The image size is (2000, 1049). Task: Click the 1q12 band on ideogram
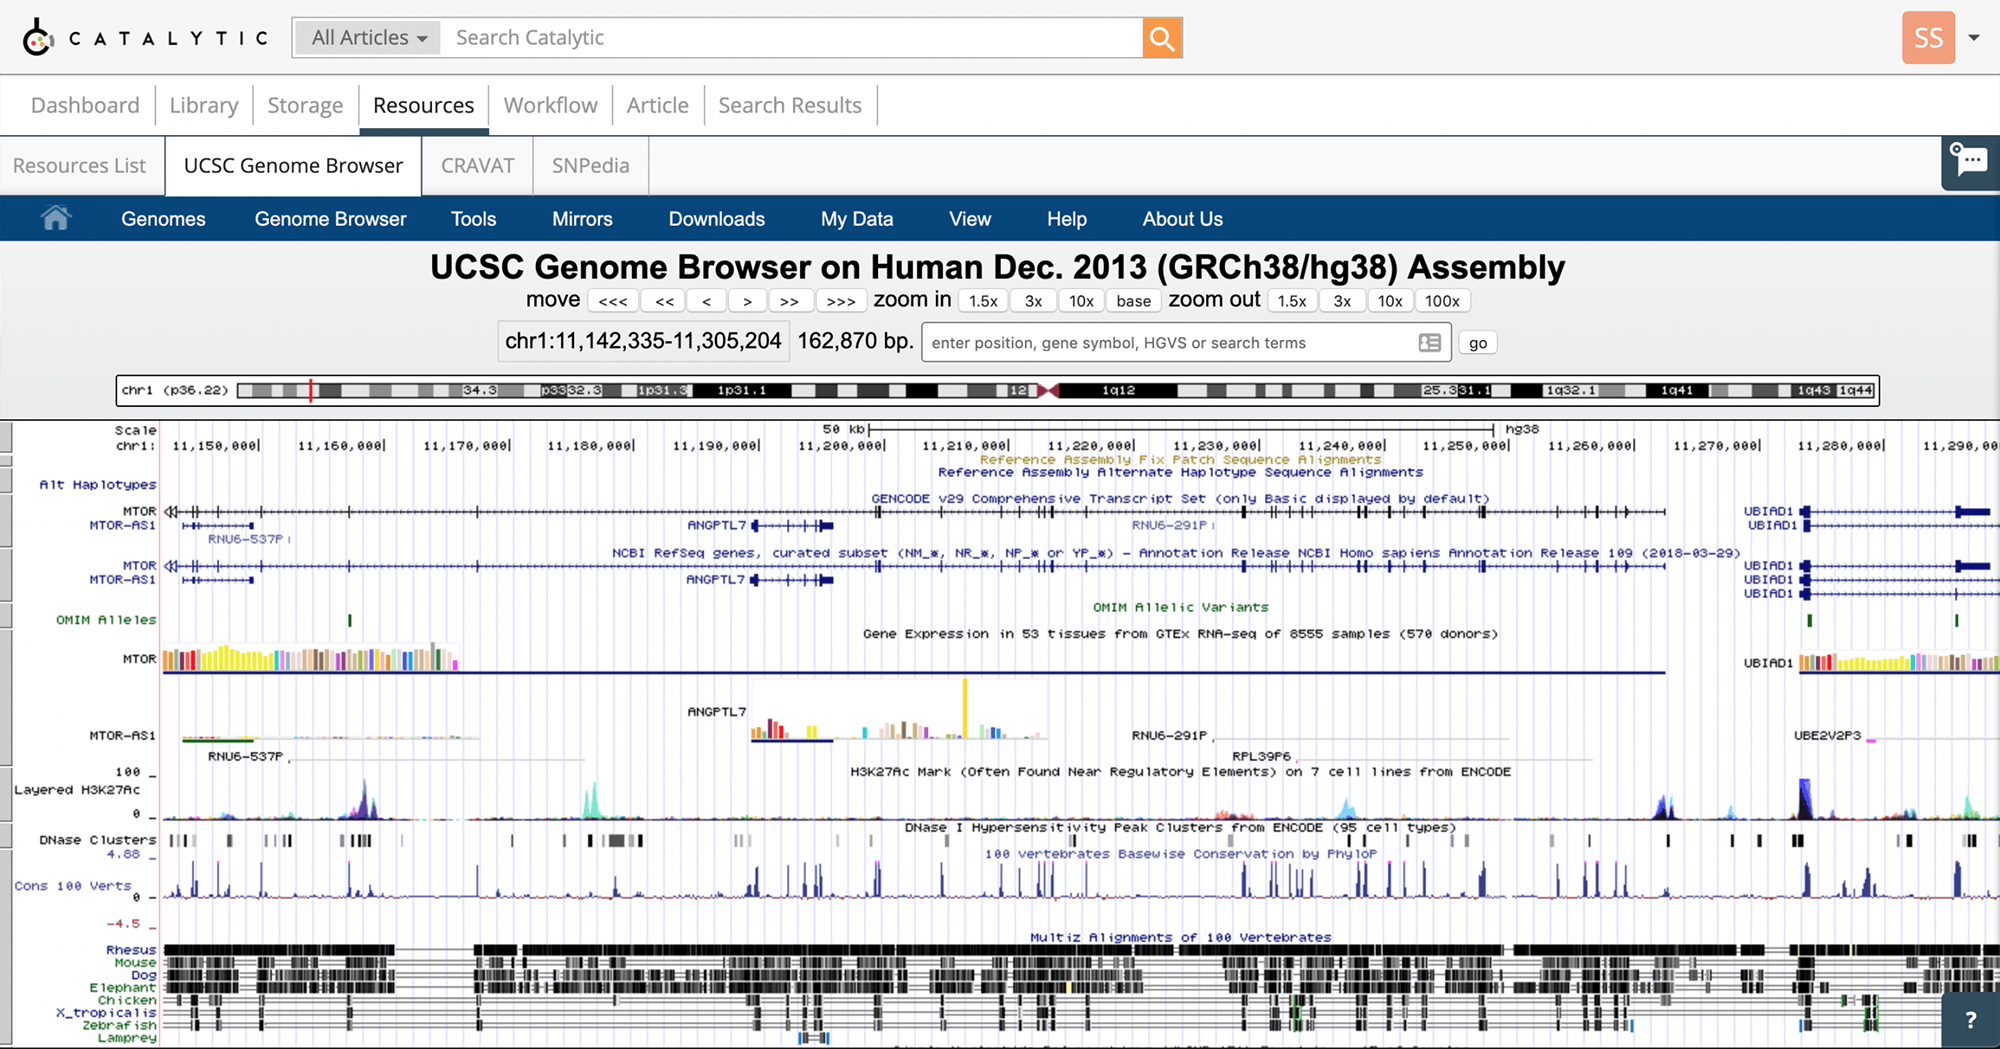[1118, 390]
